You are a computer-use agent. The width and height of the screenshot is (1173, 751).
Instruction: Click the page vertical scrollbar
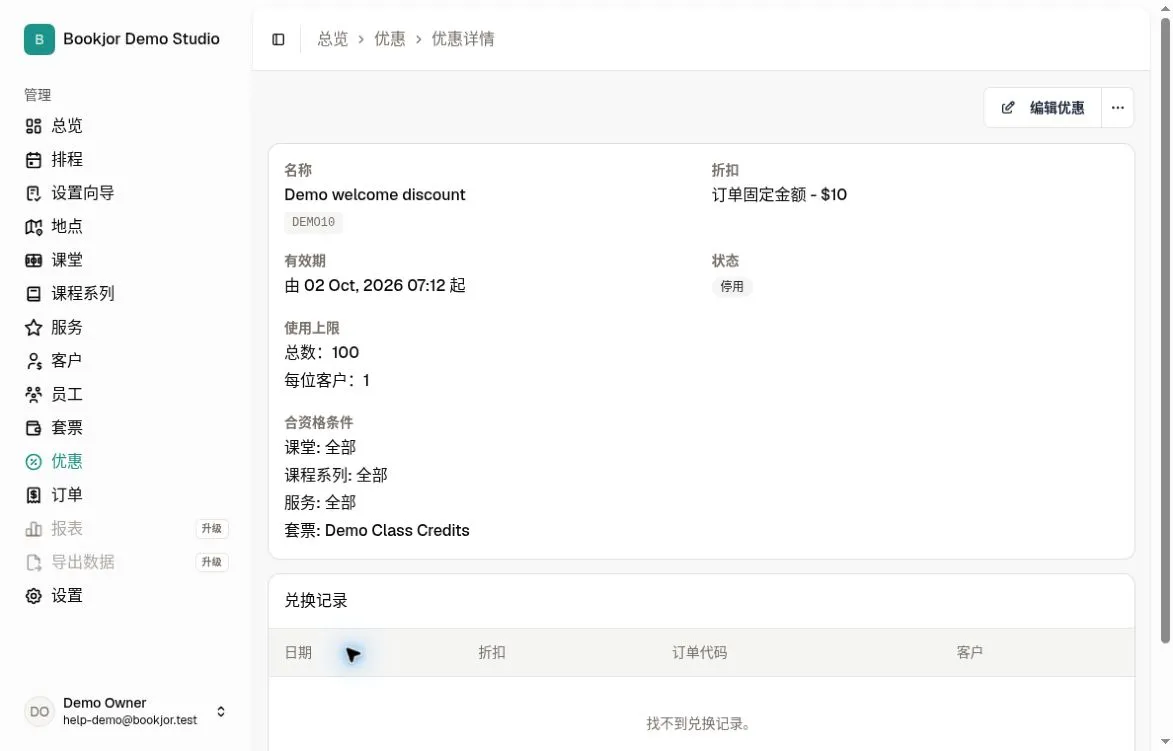pyautogui.click(x=1165, y=329)
